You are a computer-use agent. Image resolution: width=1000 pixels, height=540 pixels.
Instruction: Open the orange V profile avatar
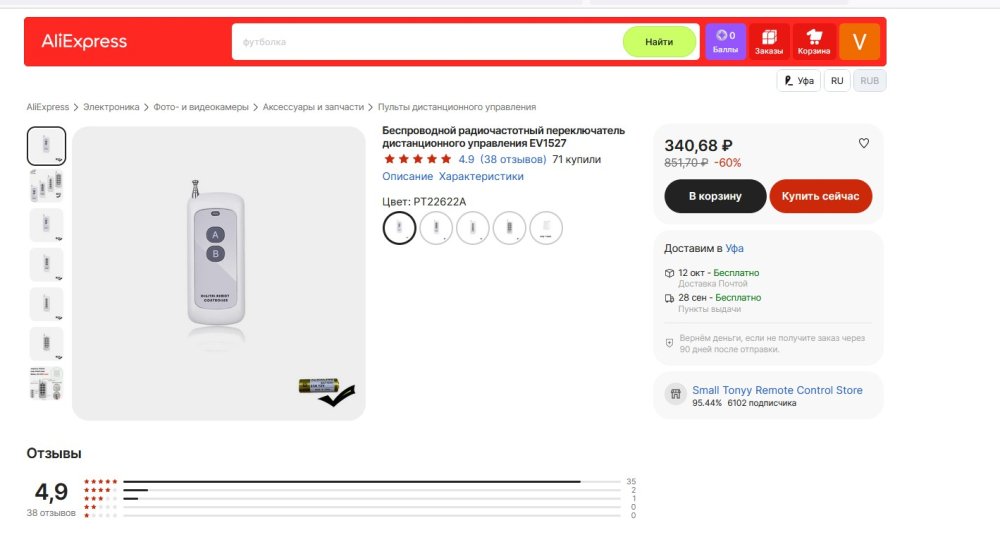point(859,42)
